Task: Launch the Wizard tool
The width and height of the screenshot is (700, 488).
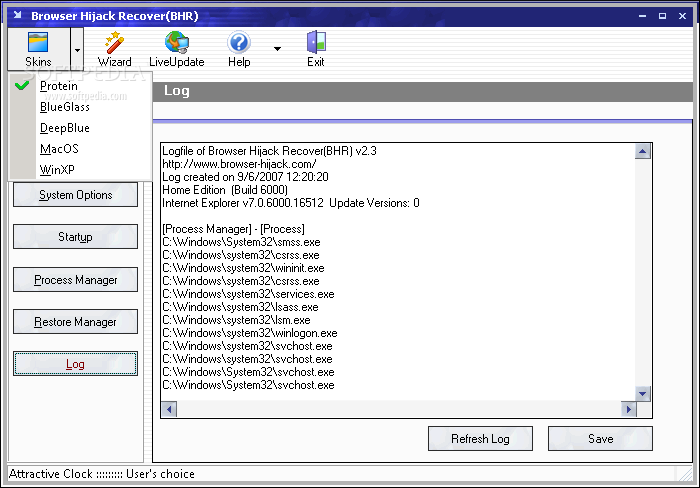Action: (114, 49)
